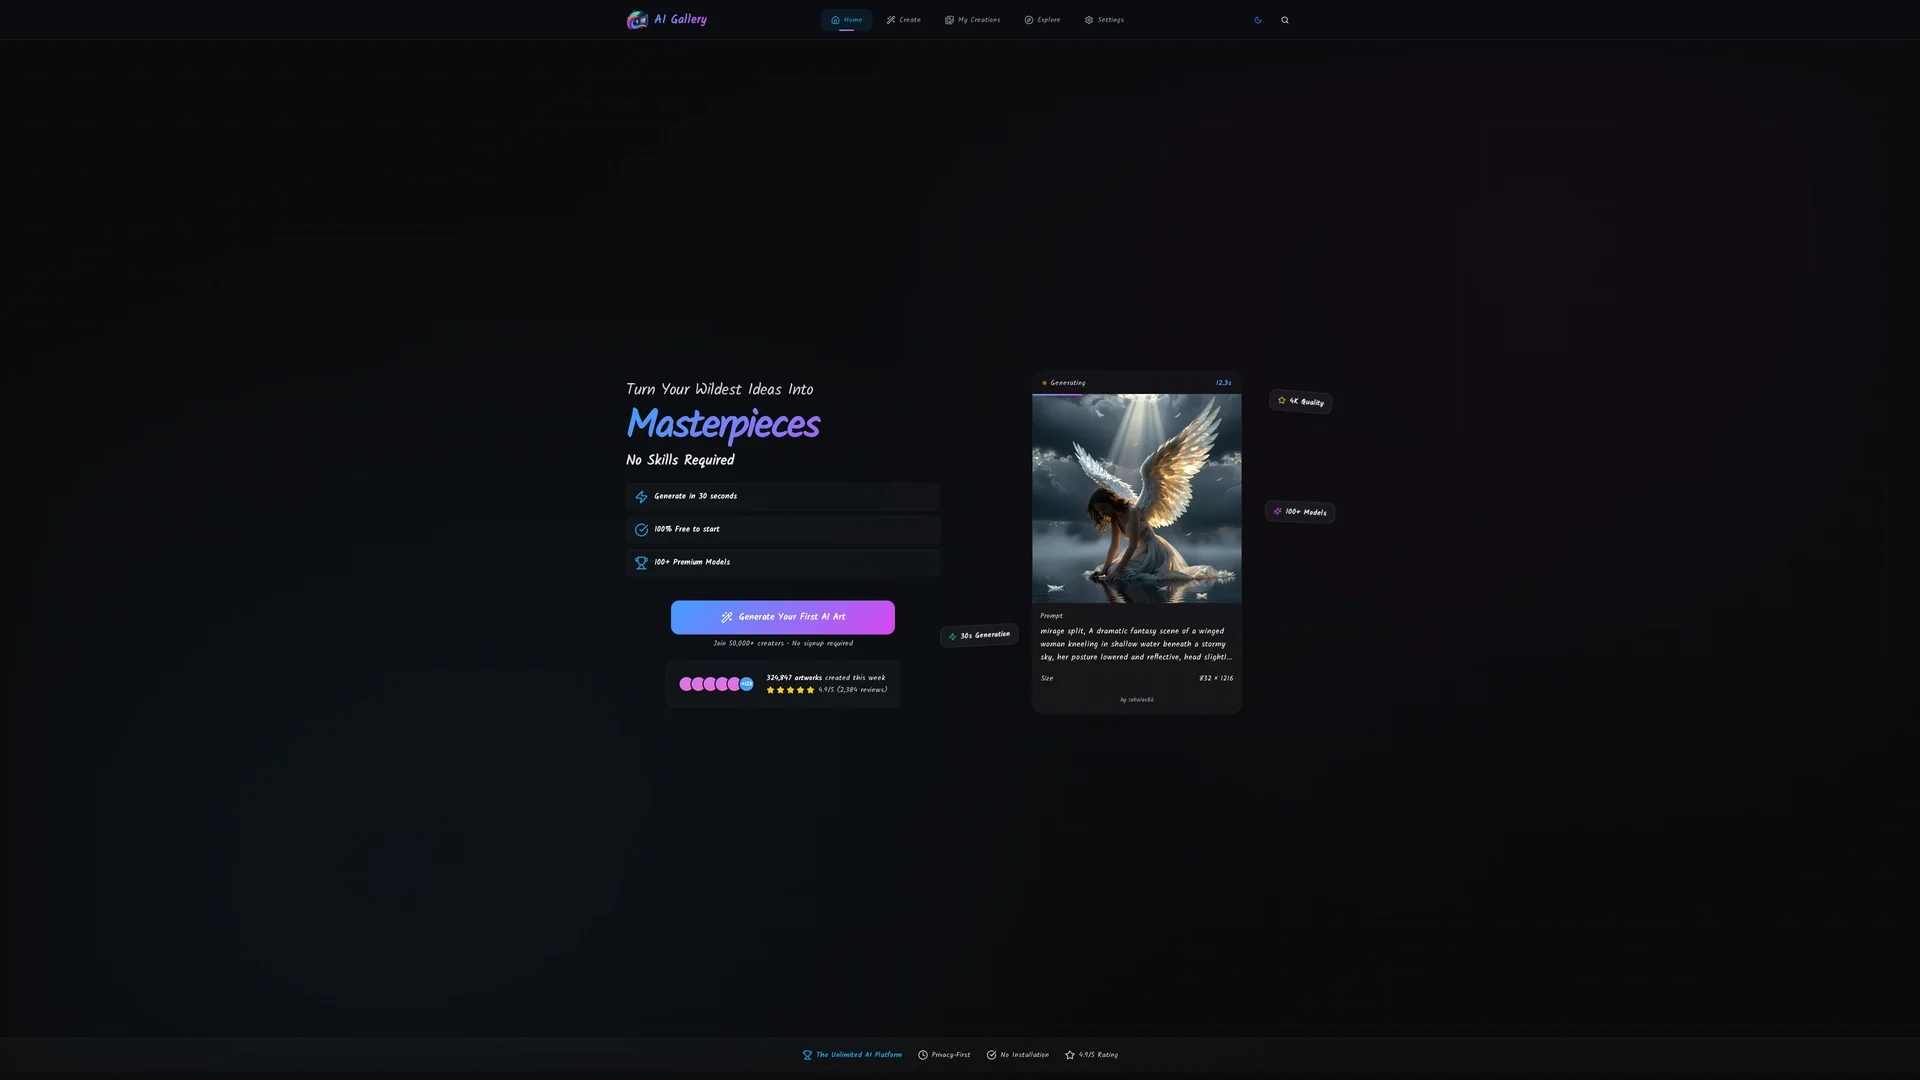The height and width of the screenshot is (1080, 1920).
Task: Click the Masterpieces headline
Action: [x=723, y=424]
